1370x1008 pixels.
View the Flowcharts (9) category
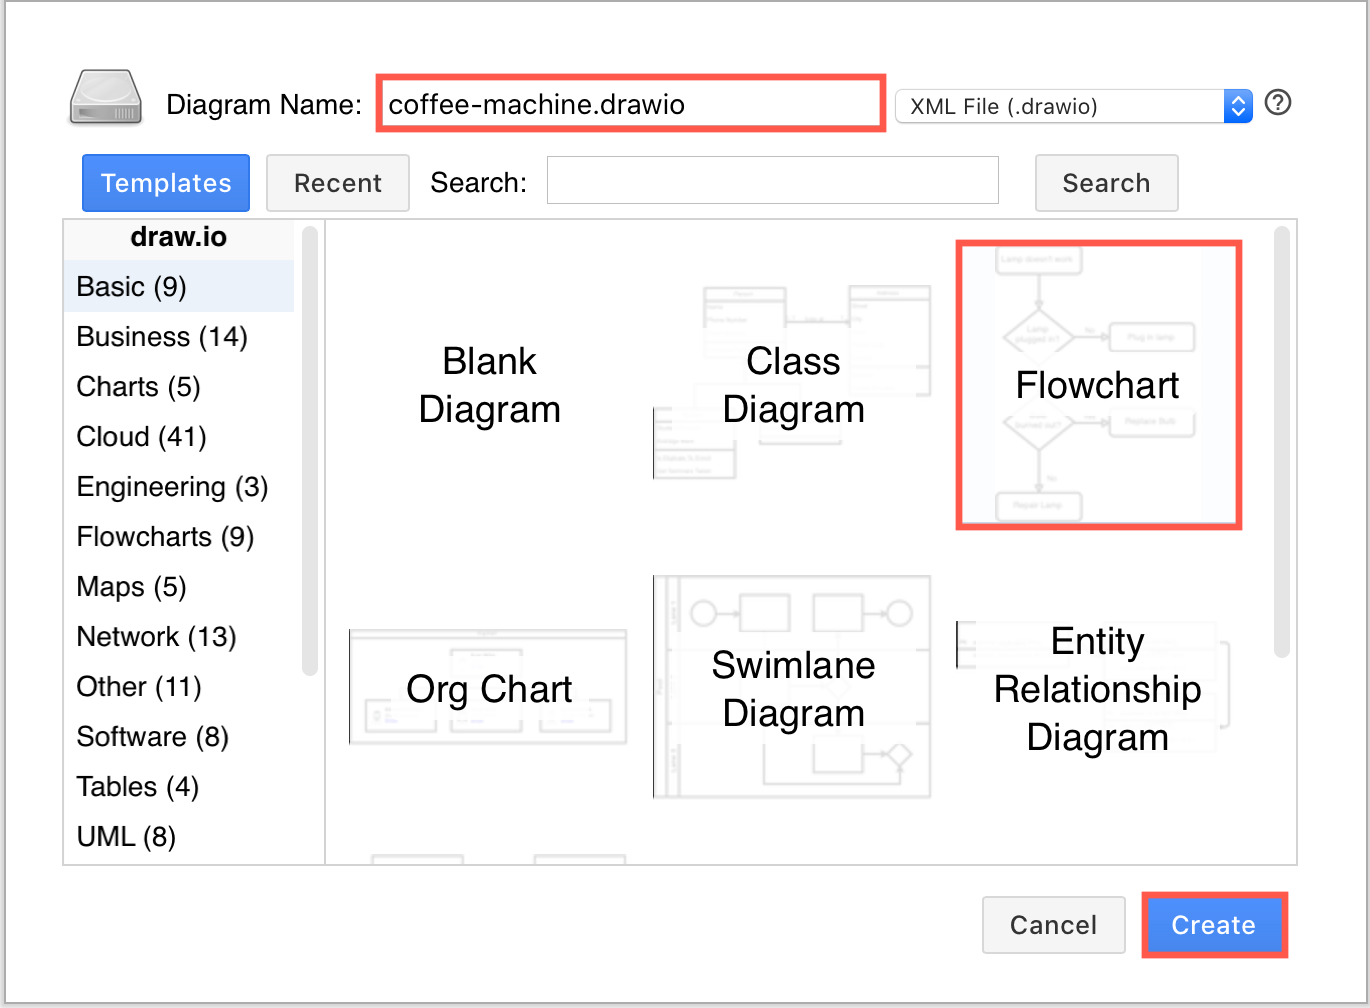[x=165, y=536]
